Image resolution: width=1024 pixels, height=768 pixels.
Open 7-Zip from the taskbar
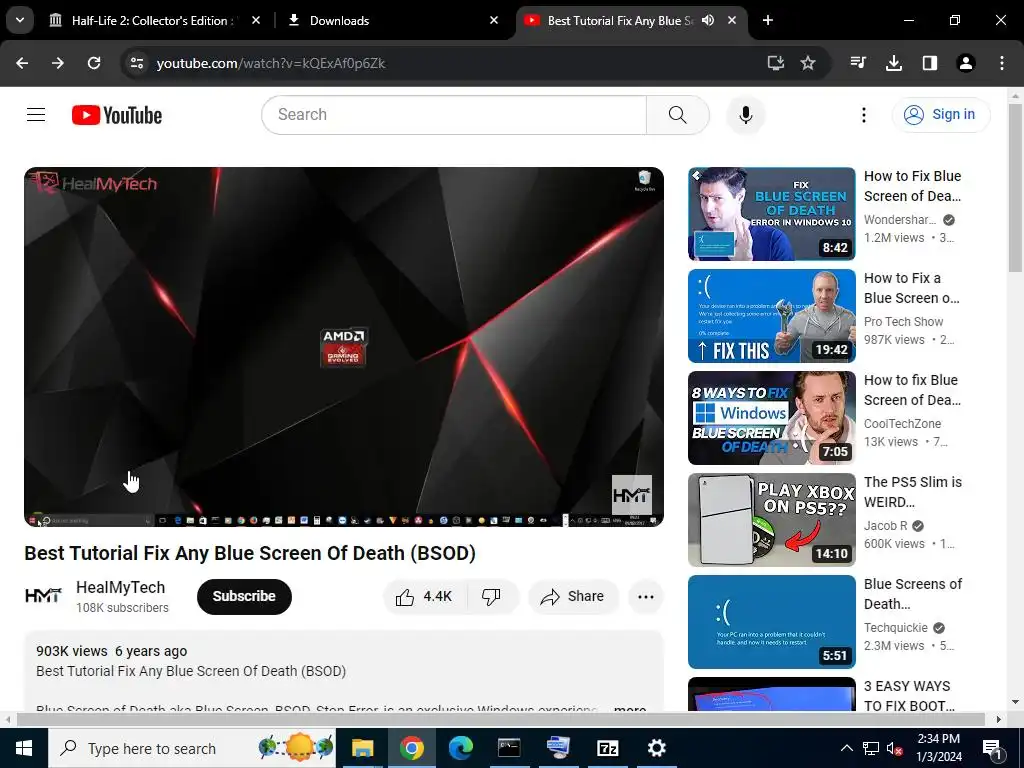607,748
